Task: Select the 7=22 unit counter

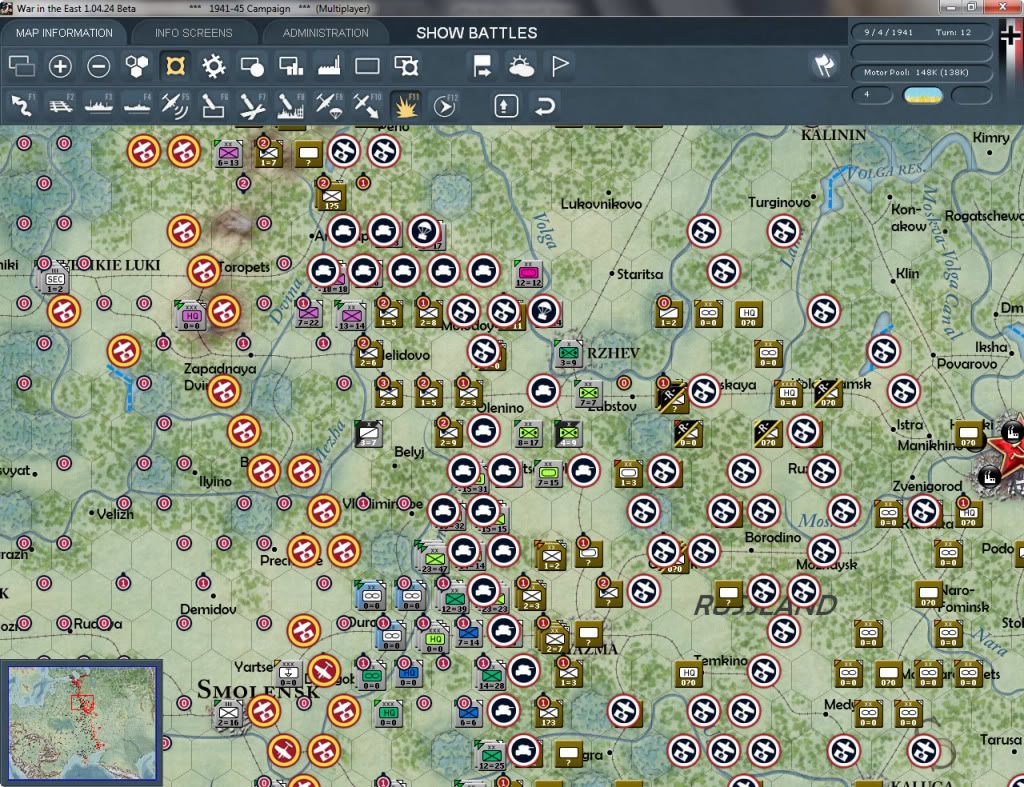Action: point(308,314)
